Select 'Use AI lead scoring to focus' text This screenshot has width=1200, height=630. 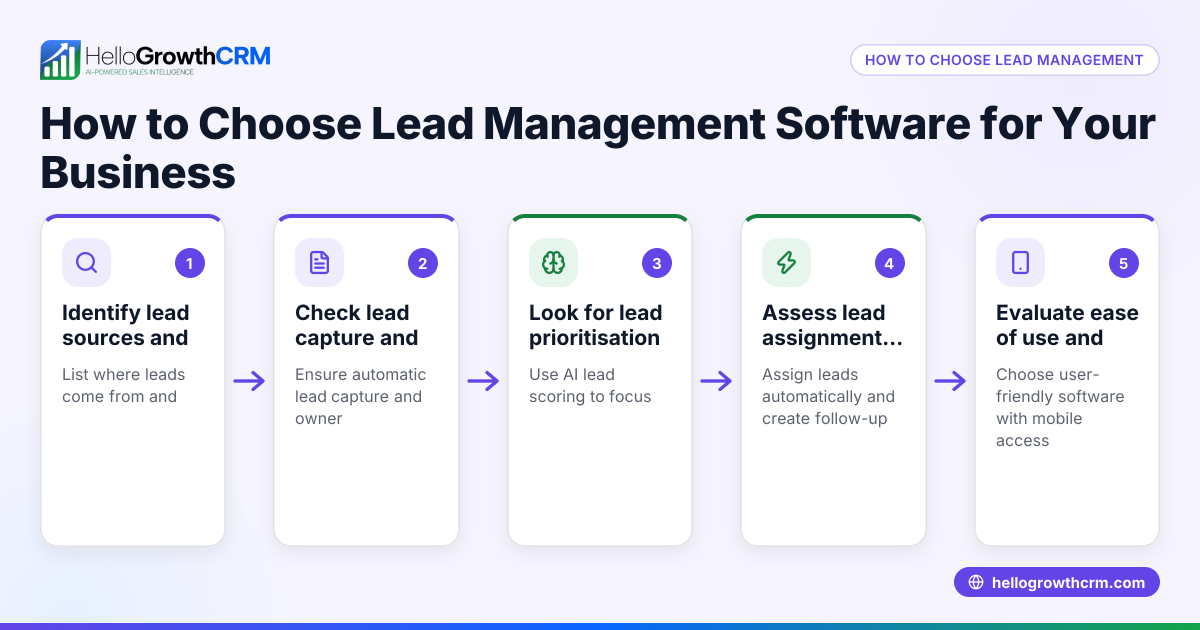pos(590,385)
